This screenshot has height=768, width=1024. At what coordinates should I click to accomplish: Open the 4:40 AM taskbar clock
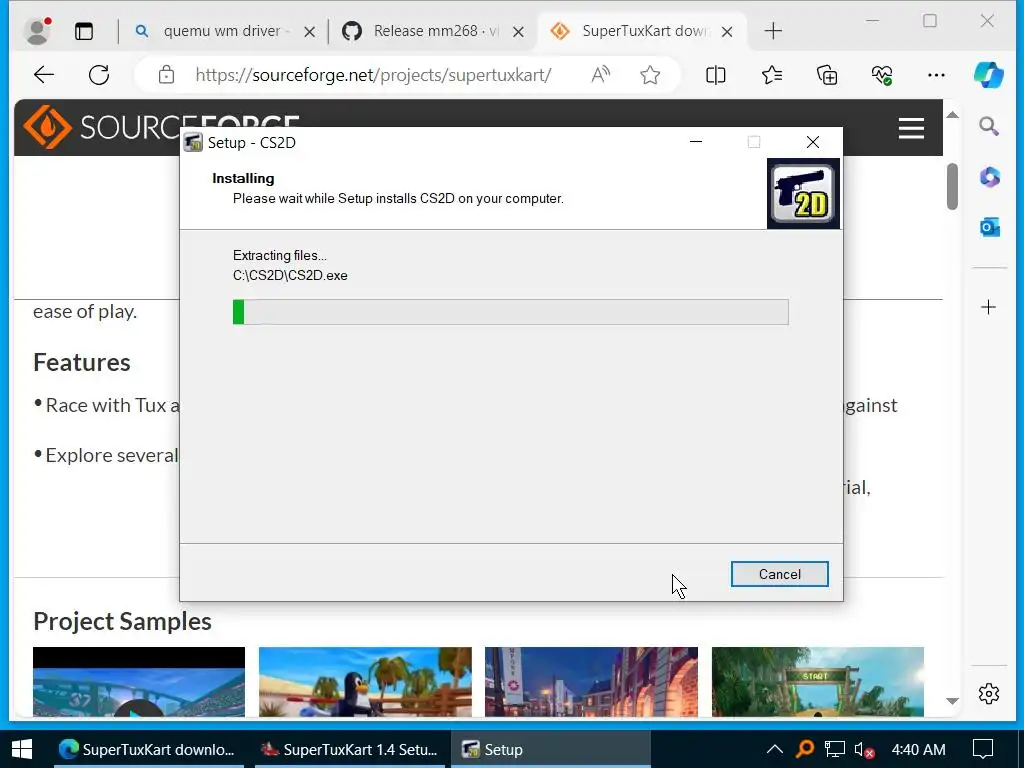(918, 749)
